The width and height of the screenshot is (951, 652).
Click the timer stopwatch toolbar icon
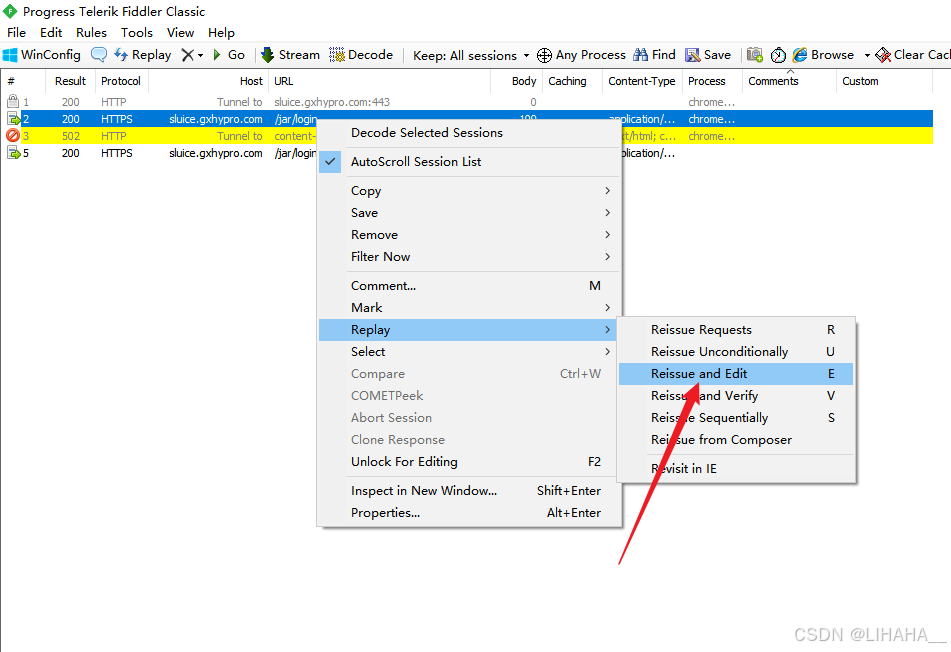tap(778, 55)
